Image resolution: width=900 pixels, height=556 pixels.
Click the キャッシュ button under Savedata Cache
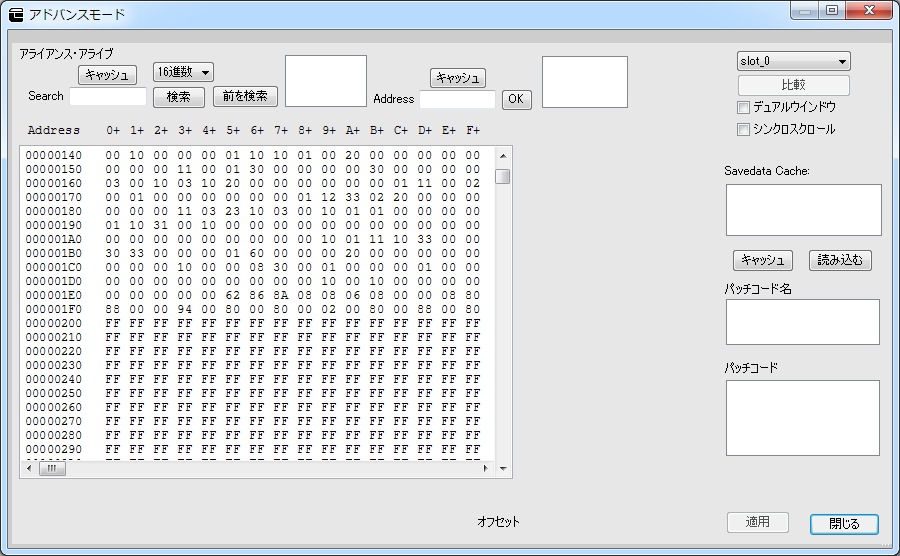pos(763,260)
